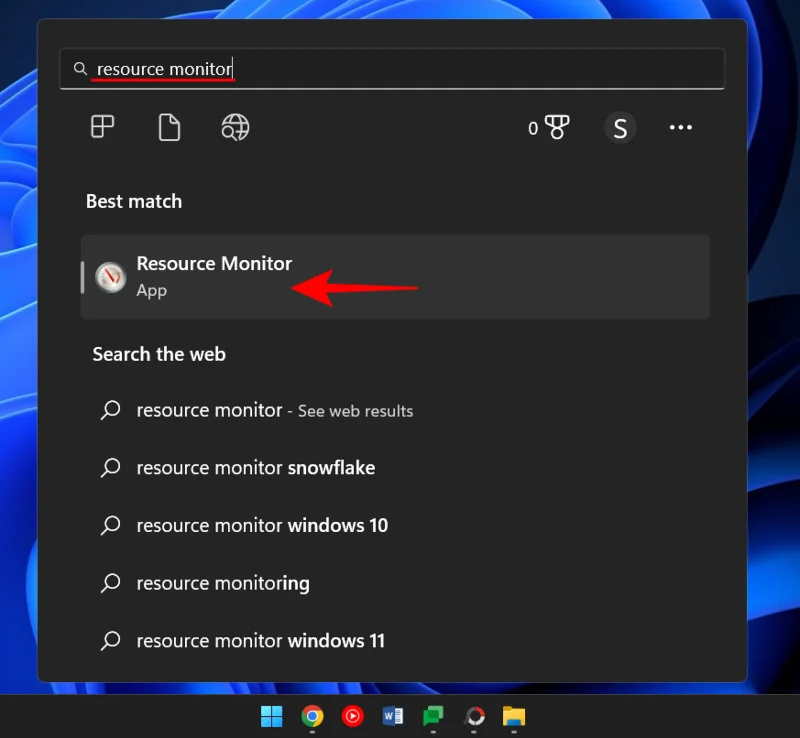
Task: Select 'resource monitor snowflake' suggestion
Action: pyautogui.click(x=256, y=468)
